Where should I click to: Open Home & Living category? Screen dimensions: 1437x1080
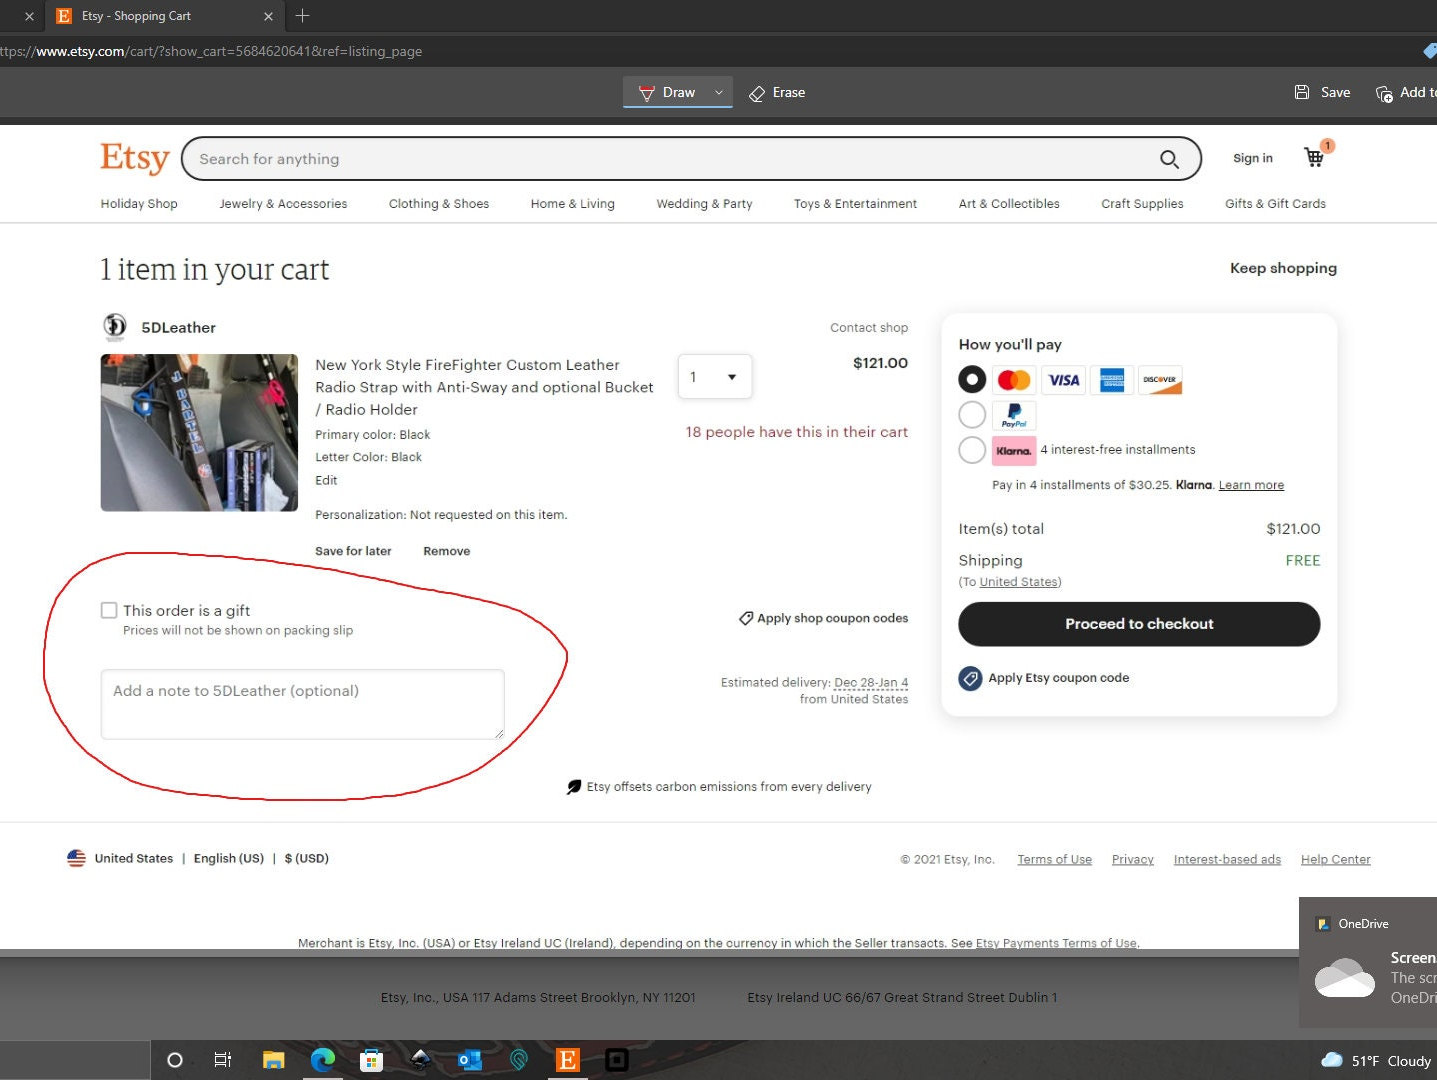pyautogui.click(x=573, y=204)
